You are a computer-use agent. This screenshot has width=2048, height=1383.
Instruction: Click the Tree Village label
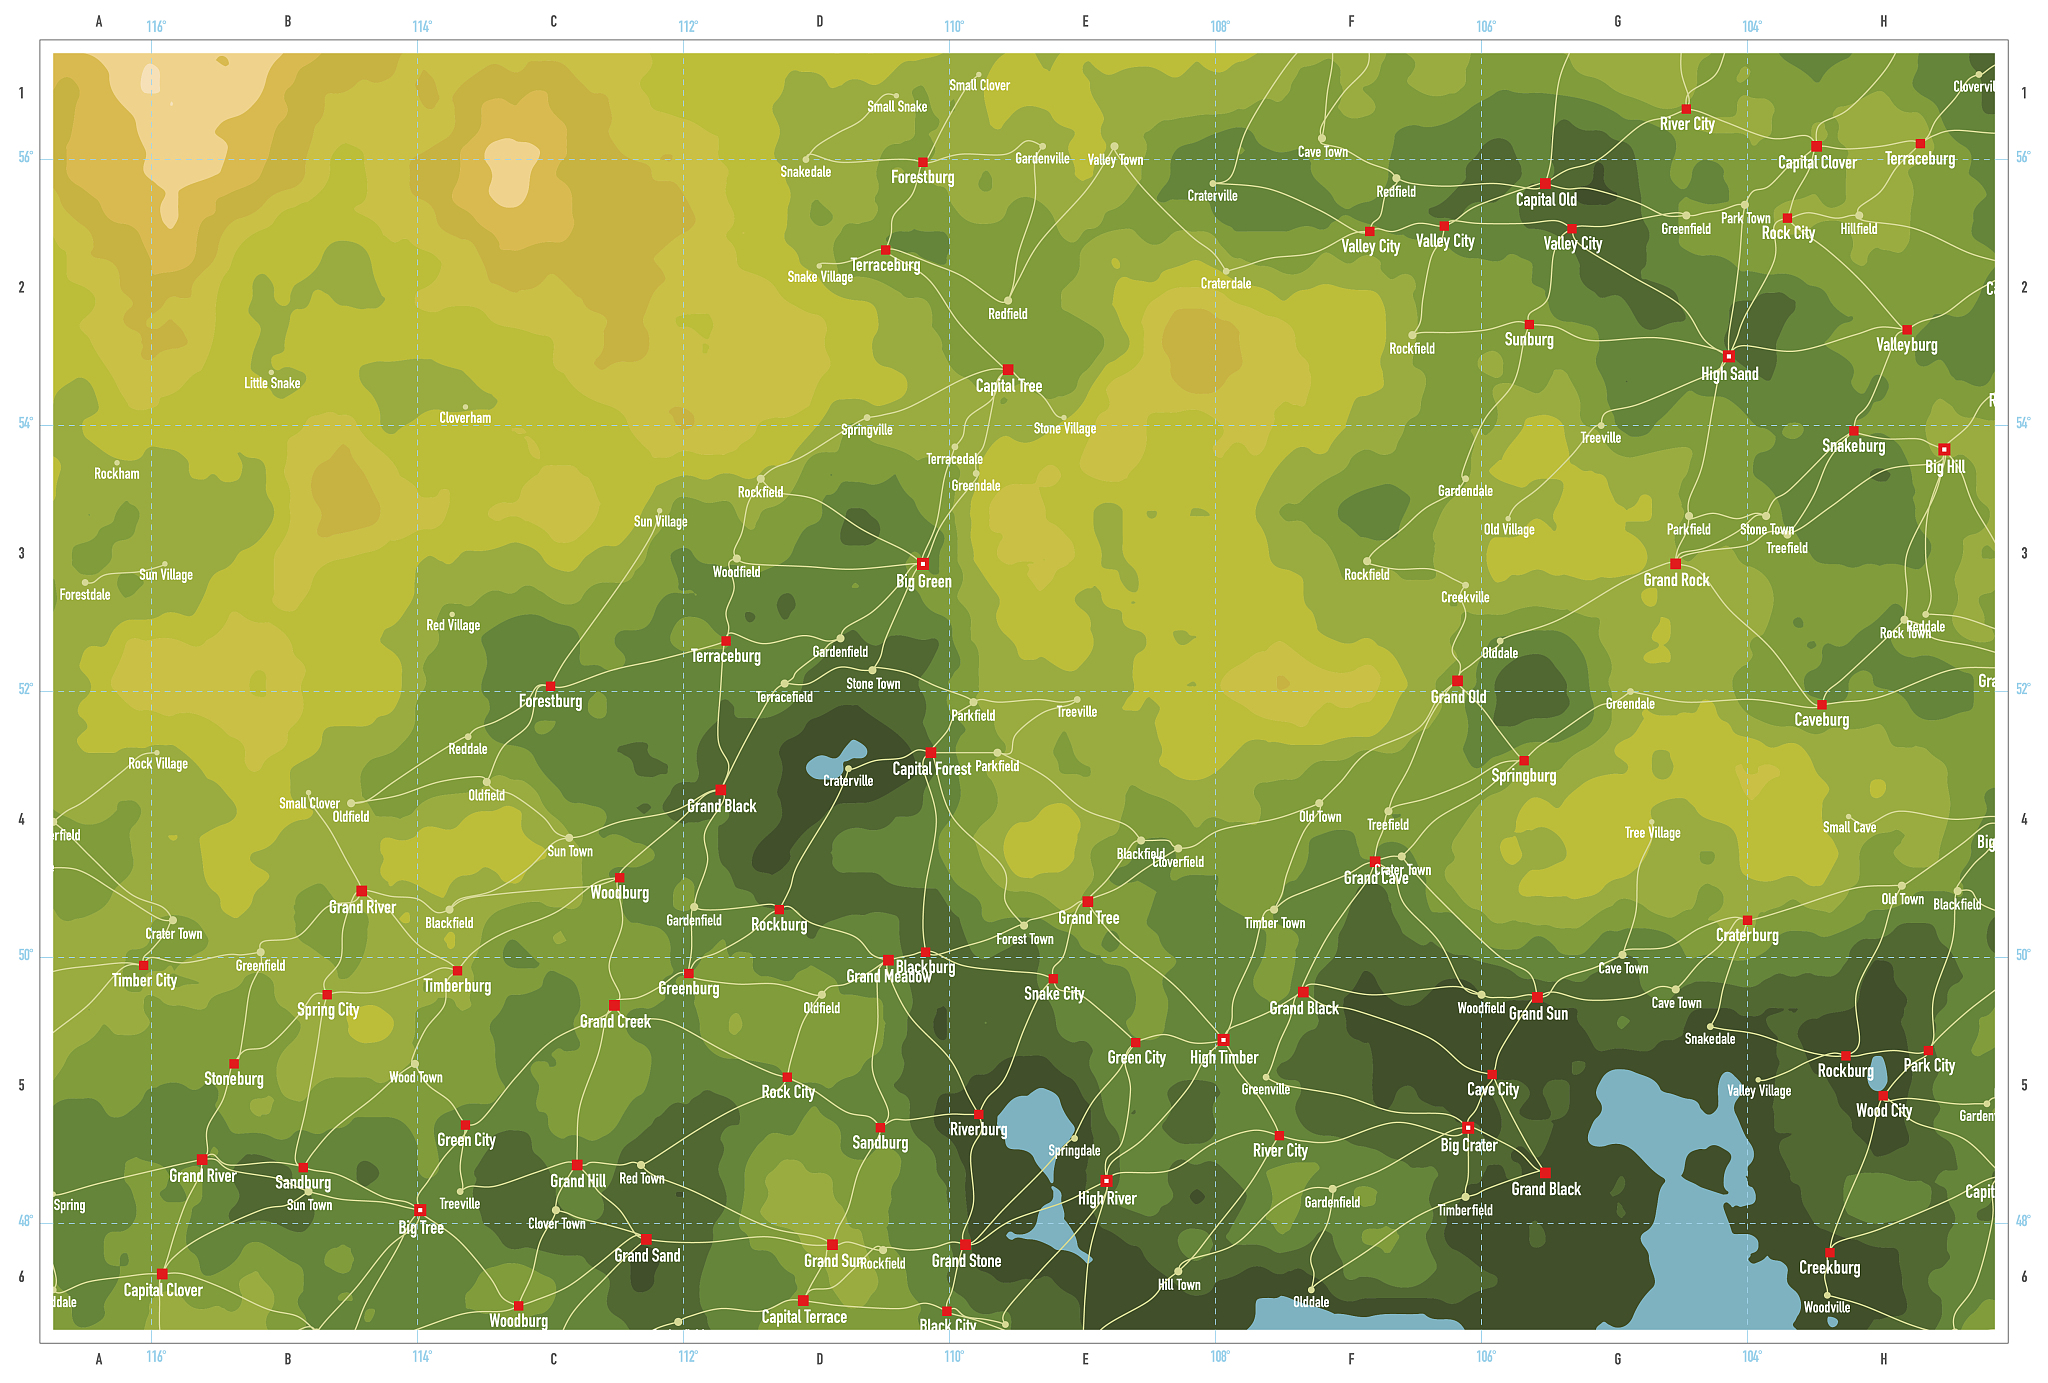tap(1653, 833)
